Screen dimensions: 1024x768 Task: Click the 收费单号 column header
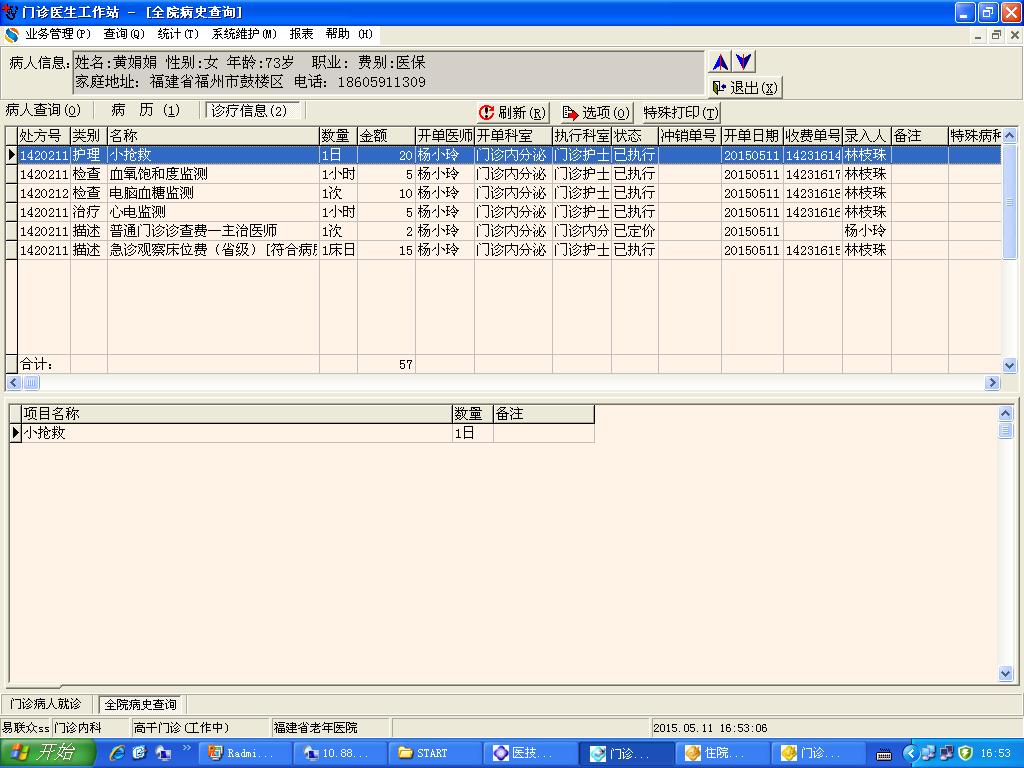812,136
